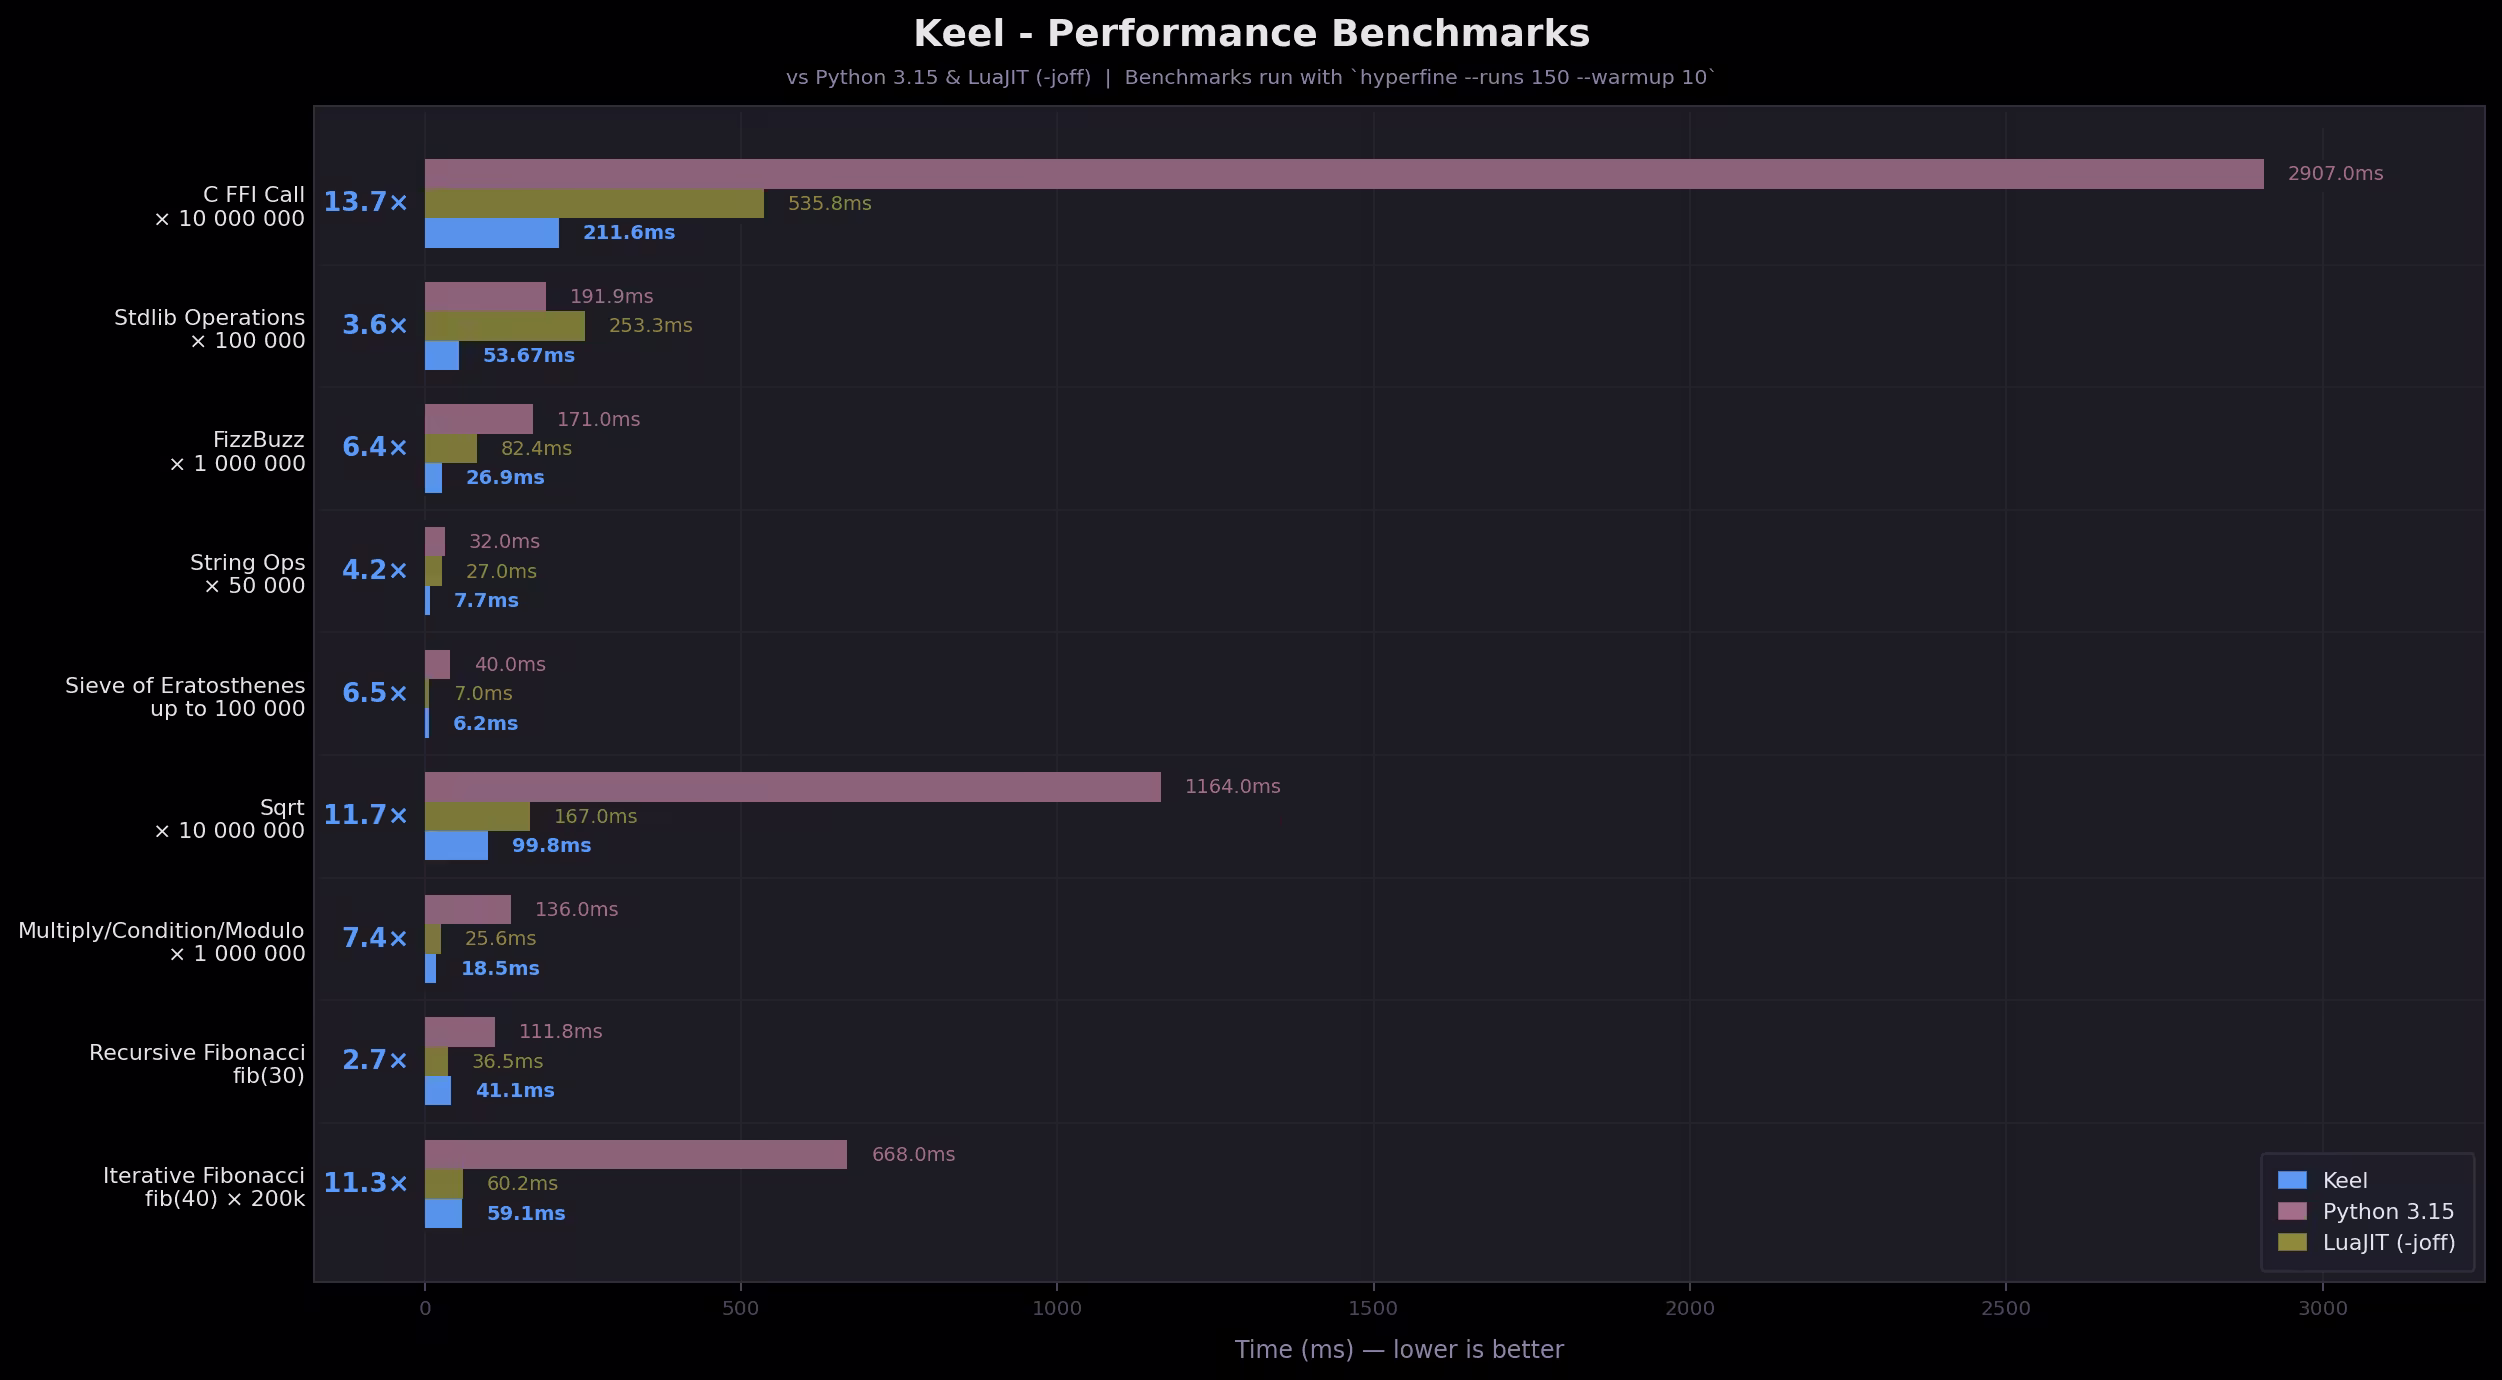Image resolution: width=2502 pixels, height=1380 pixels.
Task: Select the Recursive Fibonacci label
Action: pyautogui.click(x=197, y=1064)
